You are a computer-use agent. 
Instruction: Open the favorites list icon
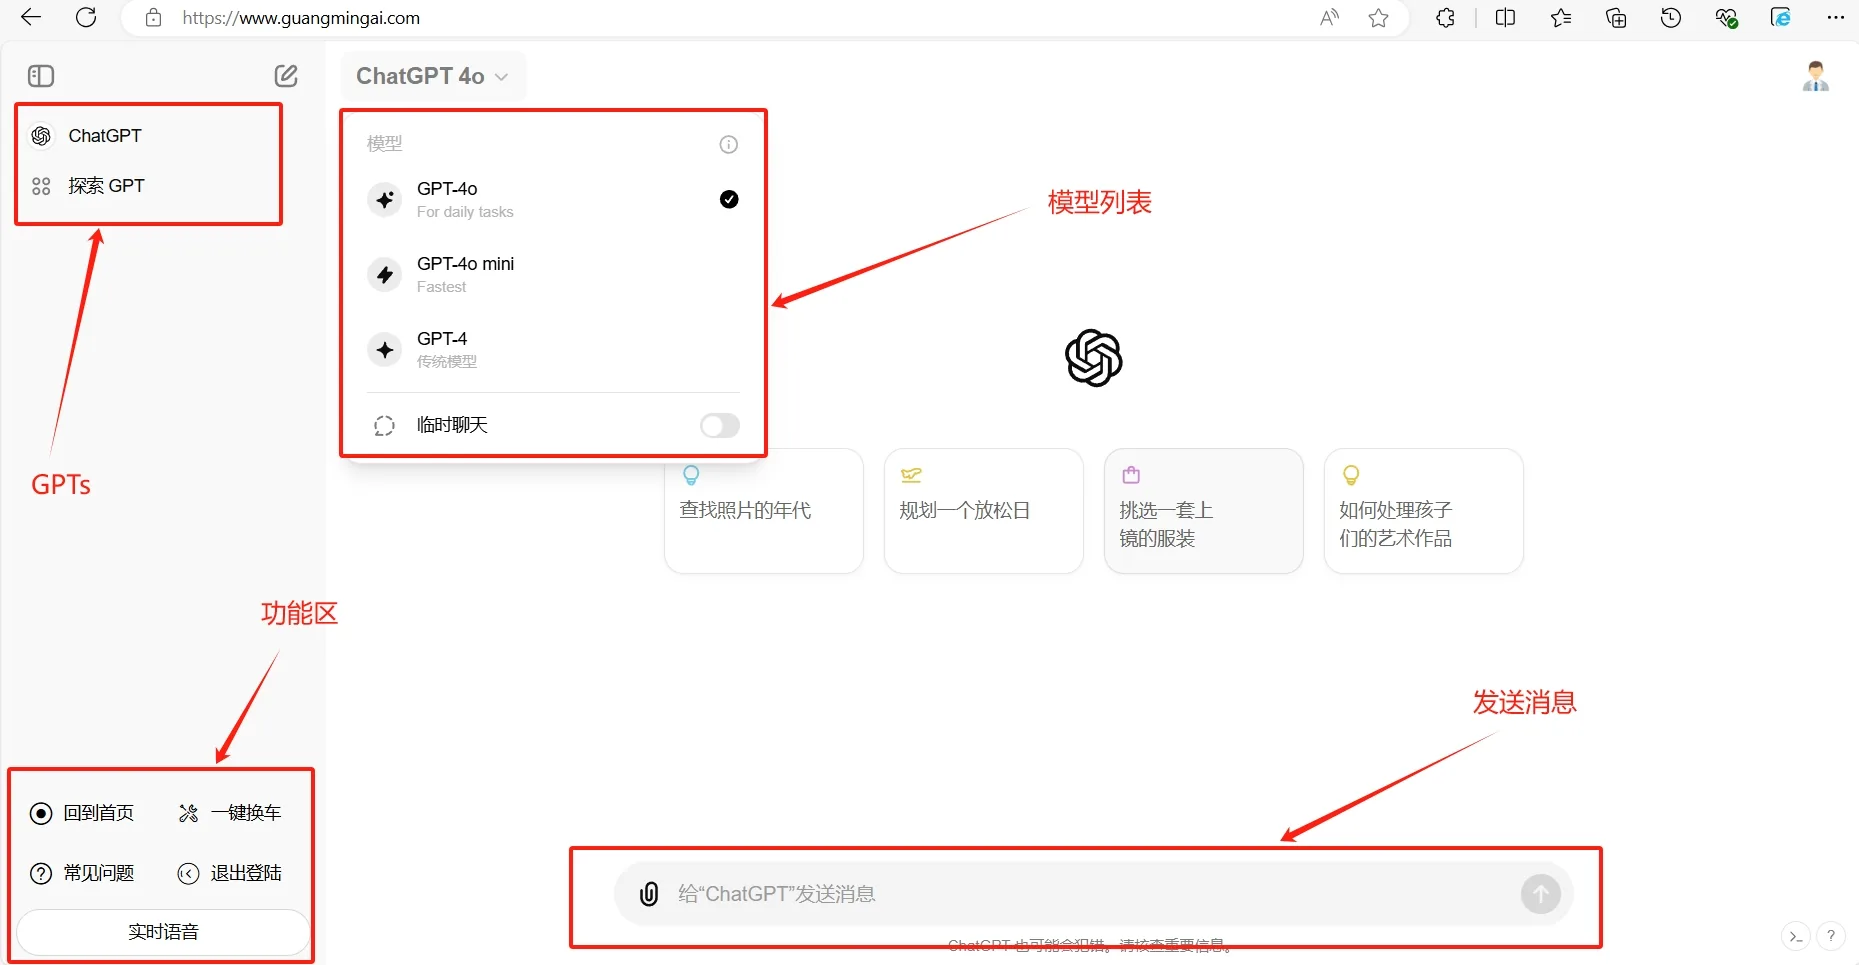point(1561,18)
